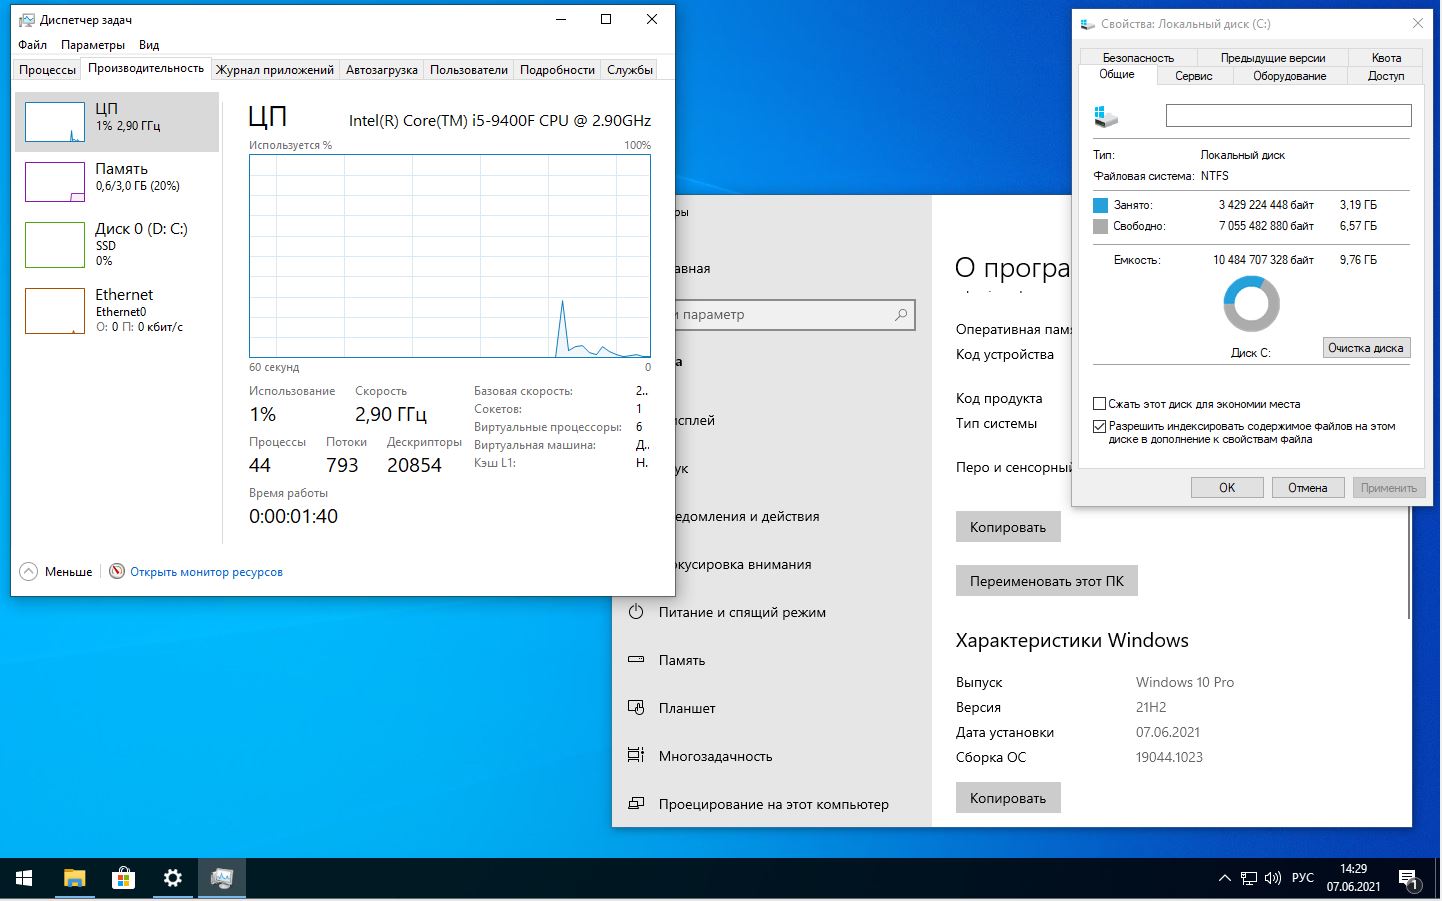Open the Предыдущие версии tab

click(x=1272, y=58)
